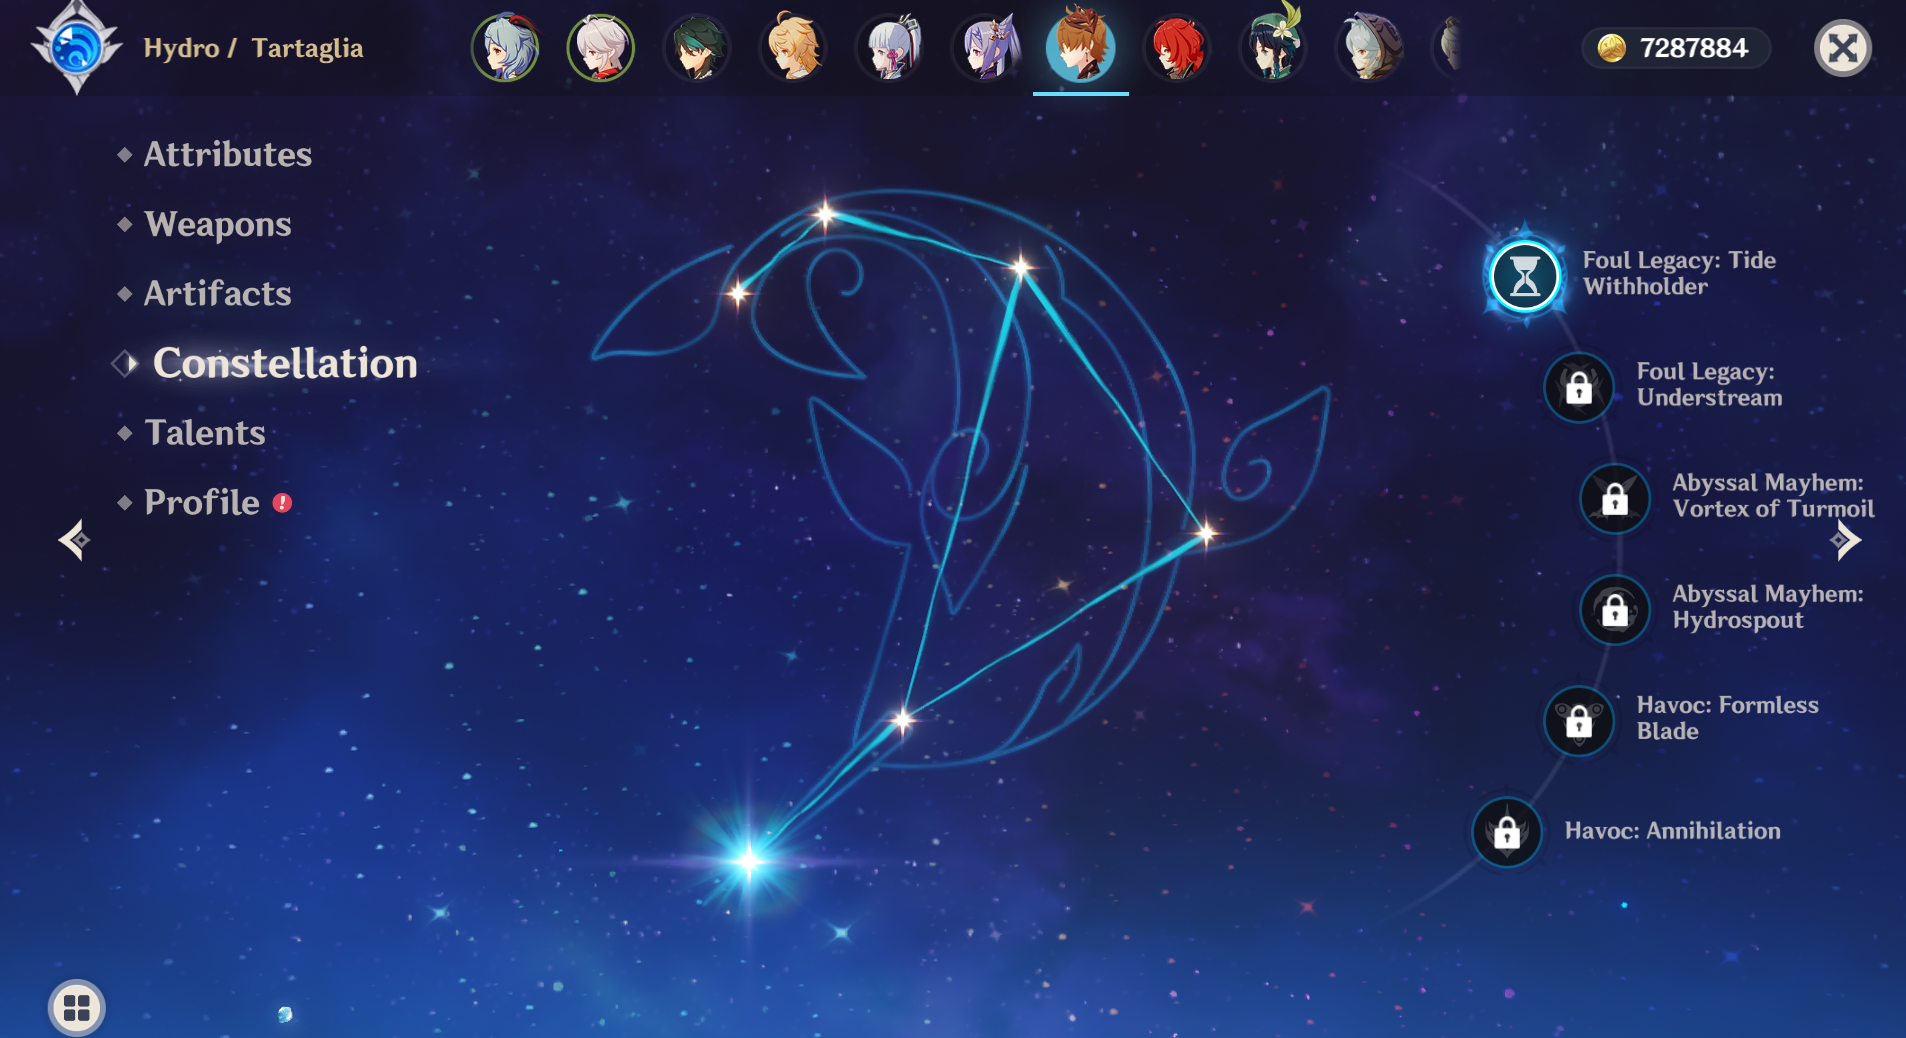This screenshot has width=1906, height=1038.
Task: Open the Talents menu
Action: [204, 432]
